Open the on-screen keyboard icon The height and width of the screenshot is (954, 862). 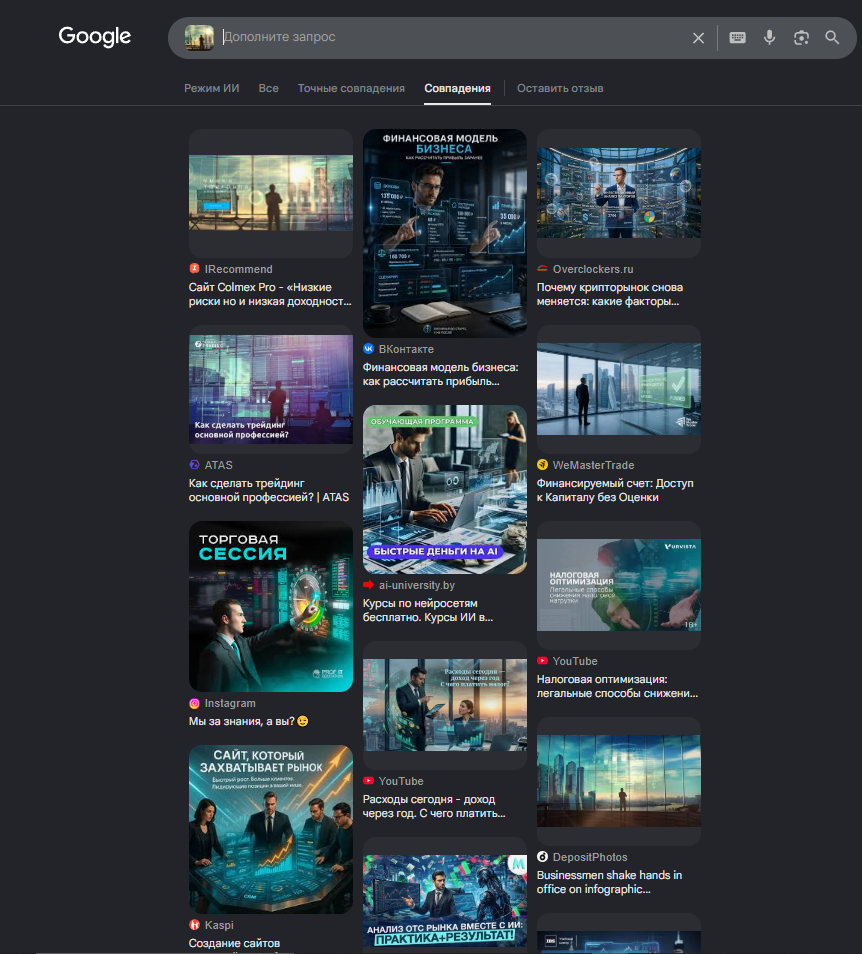(x=737, y=38)
